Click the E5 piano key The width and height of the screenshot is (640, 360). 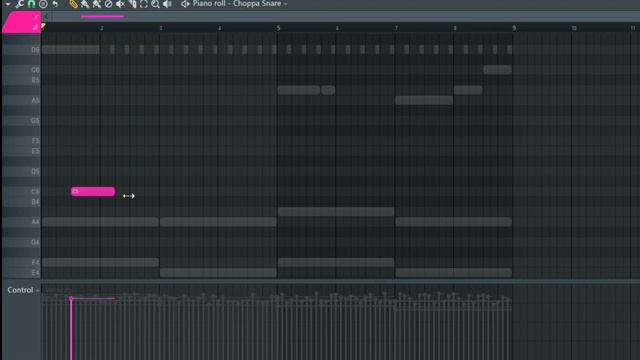click(21, 151)
